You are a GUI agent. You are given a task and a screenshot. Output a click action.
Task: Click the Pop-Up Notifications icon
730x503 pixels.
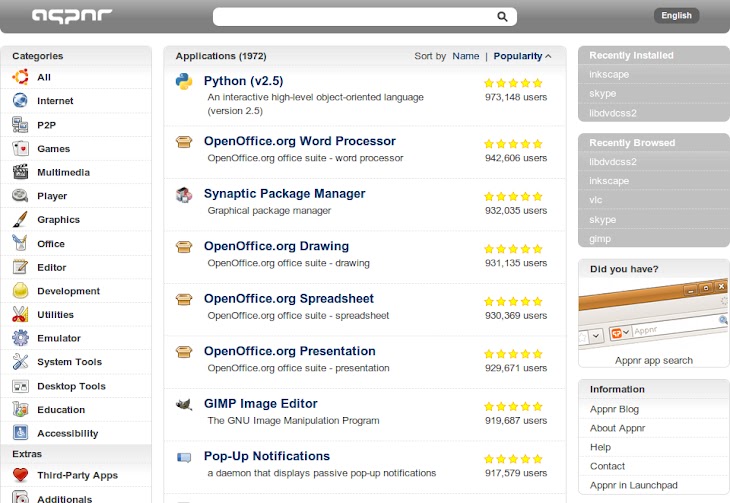click(184, 457)
